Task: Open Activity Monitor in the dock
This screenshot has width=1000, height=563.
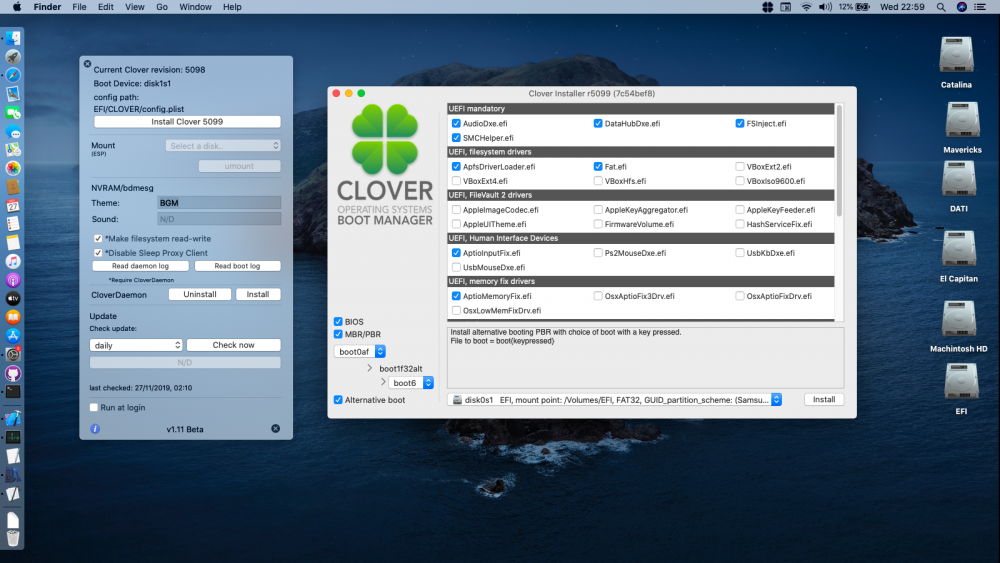Action: (x=13, y=437)
